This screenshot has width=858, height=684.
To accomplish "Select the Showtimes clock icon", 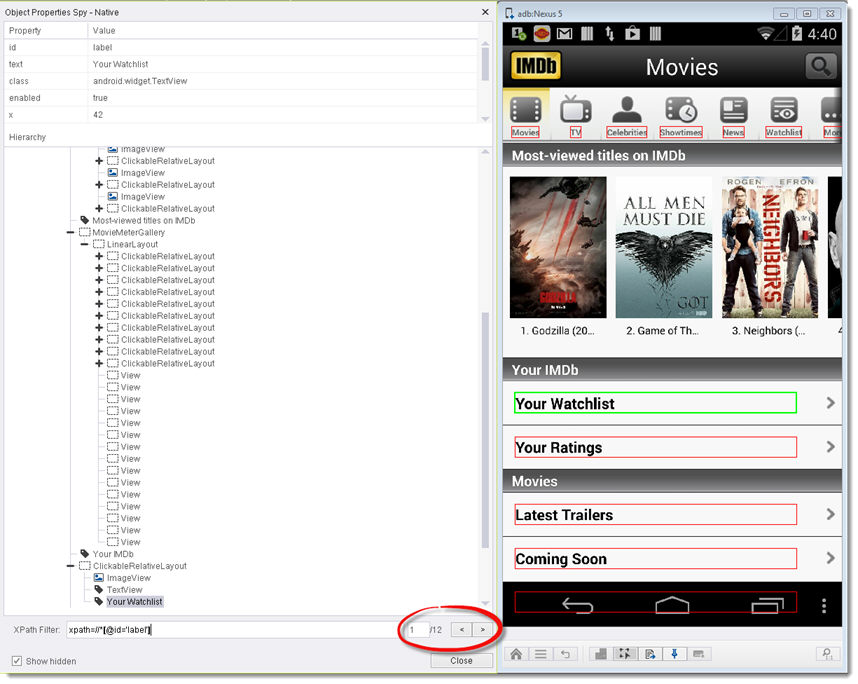I will click(681, 110).
